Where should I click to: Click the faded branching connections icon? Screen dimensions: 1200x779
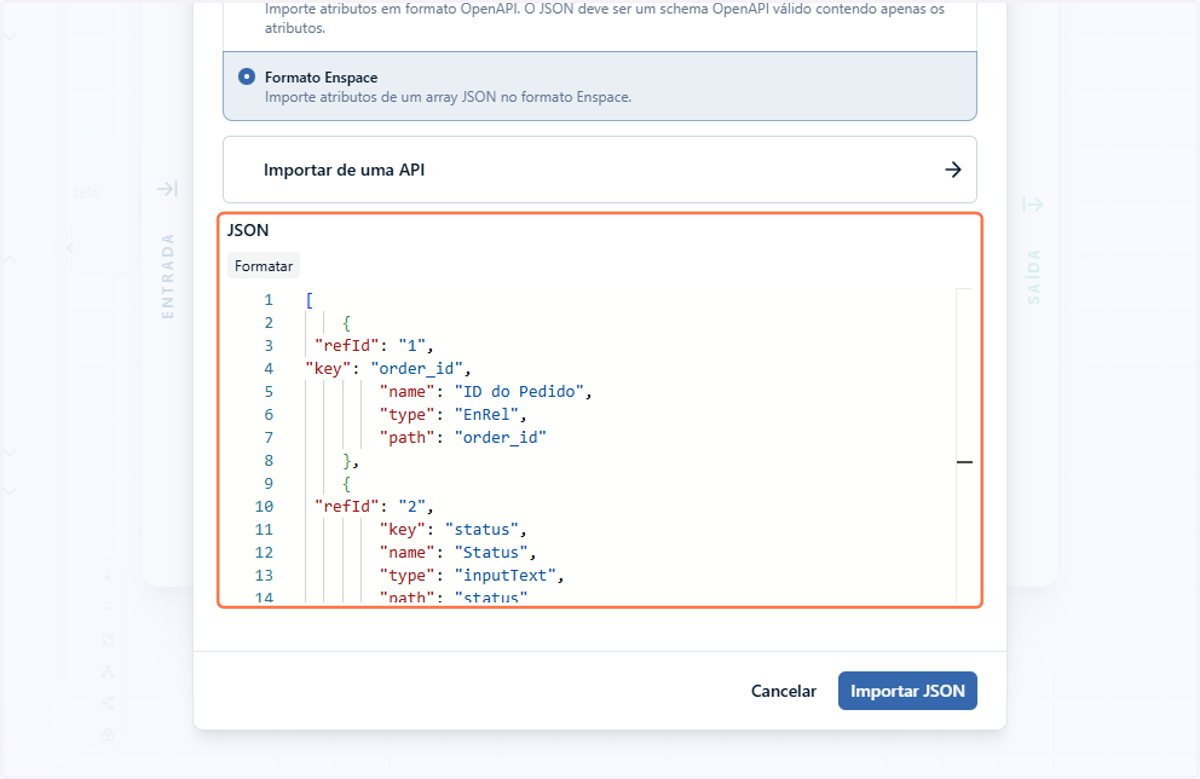click(x=108, y=703)
